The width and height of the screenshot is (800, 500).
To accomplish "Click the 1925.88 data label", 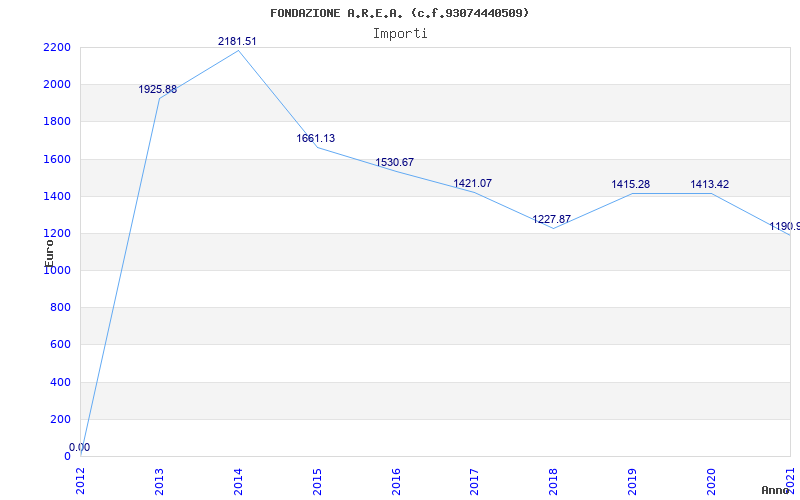I will point(158,89).
